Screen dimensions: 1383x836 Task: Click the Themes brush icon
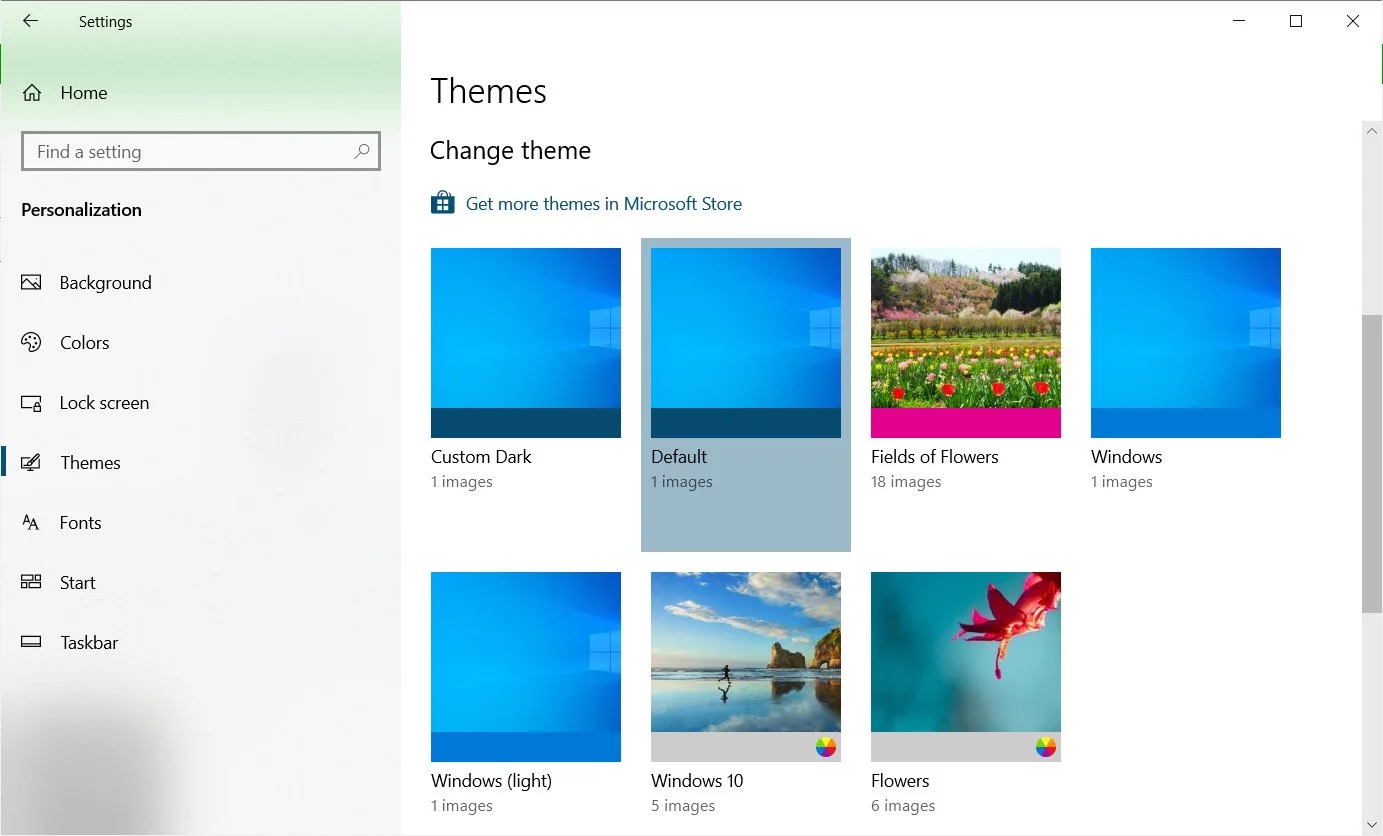point(31,463)
